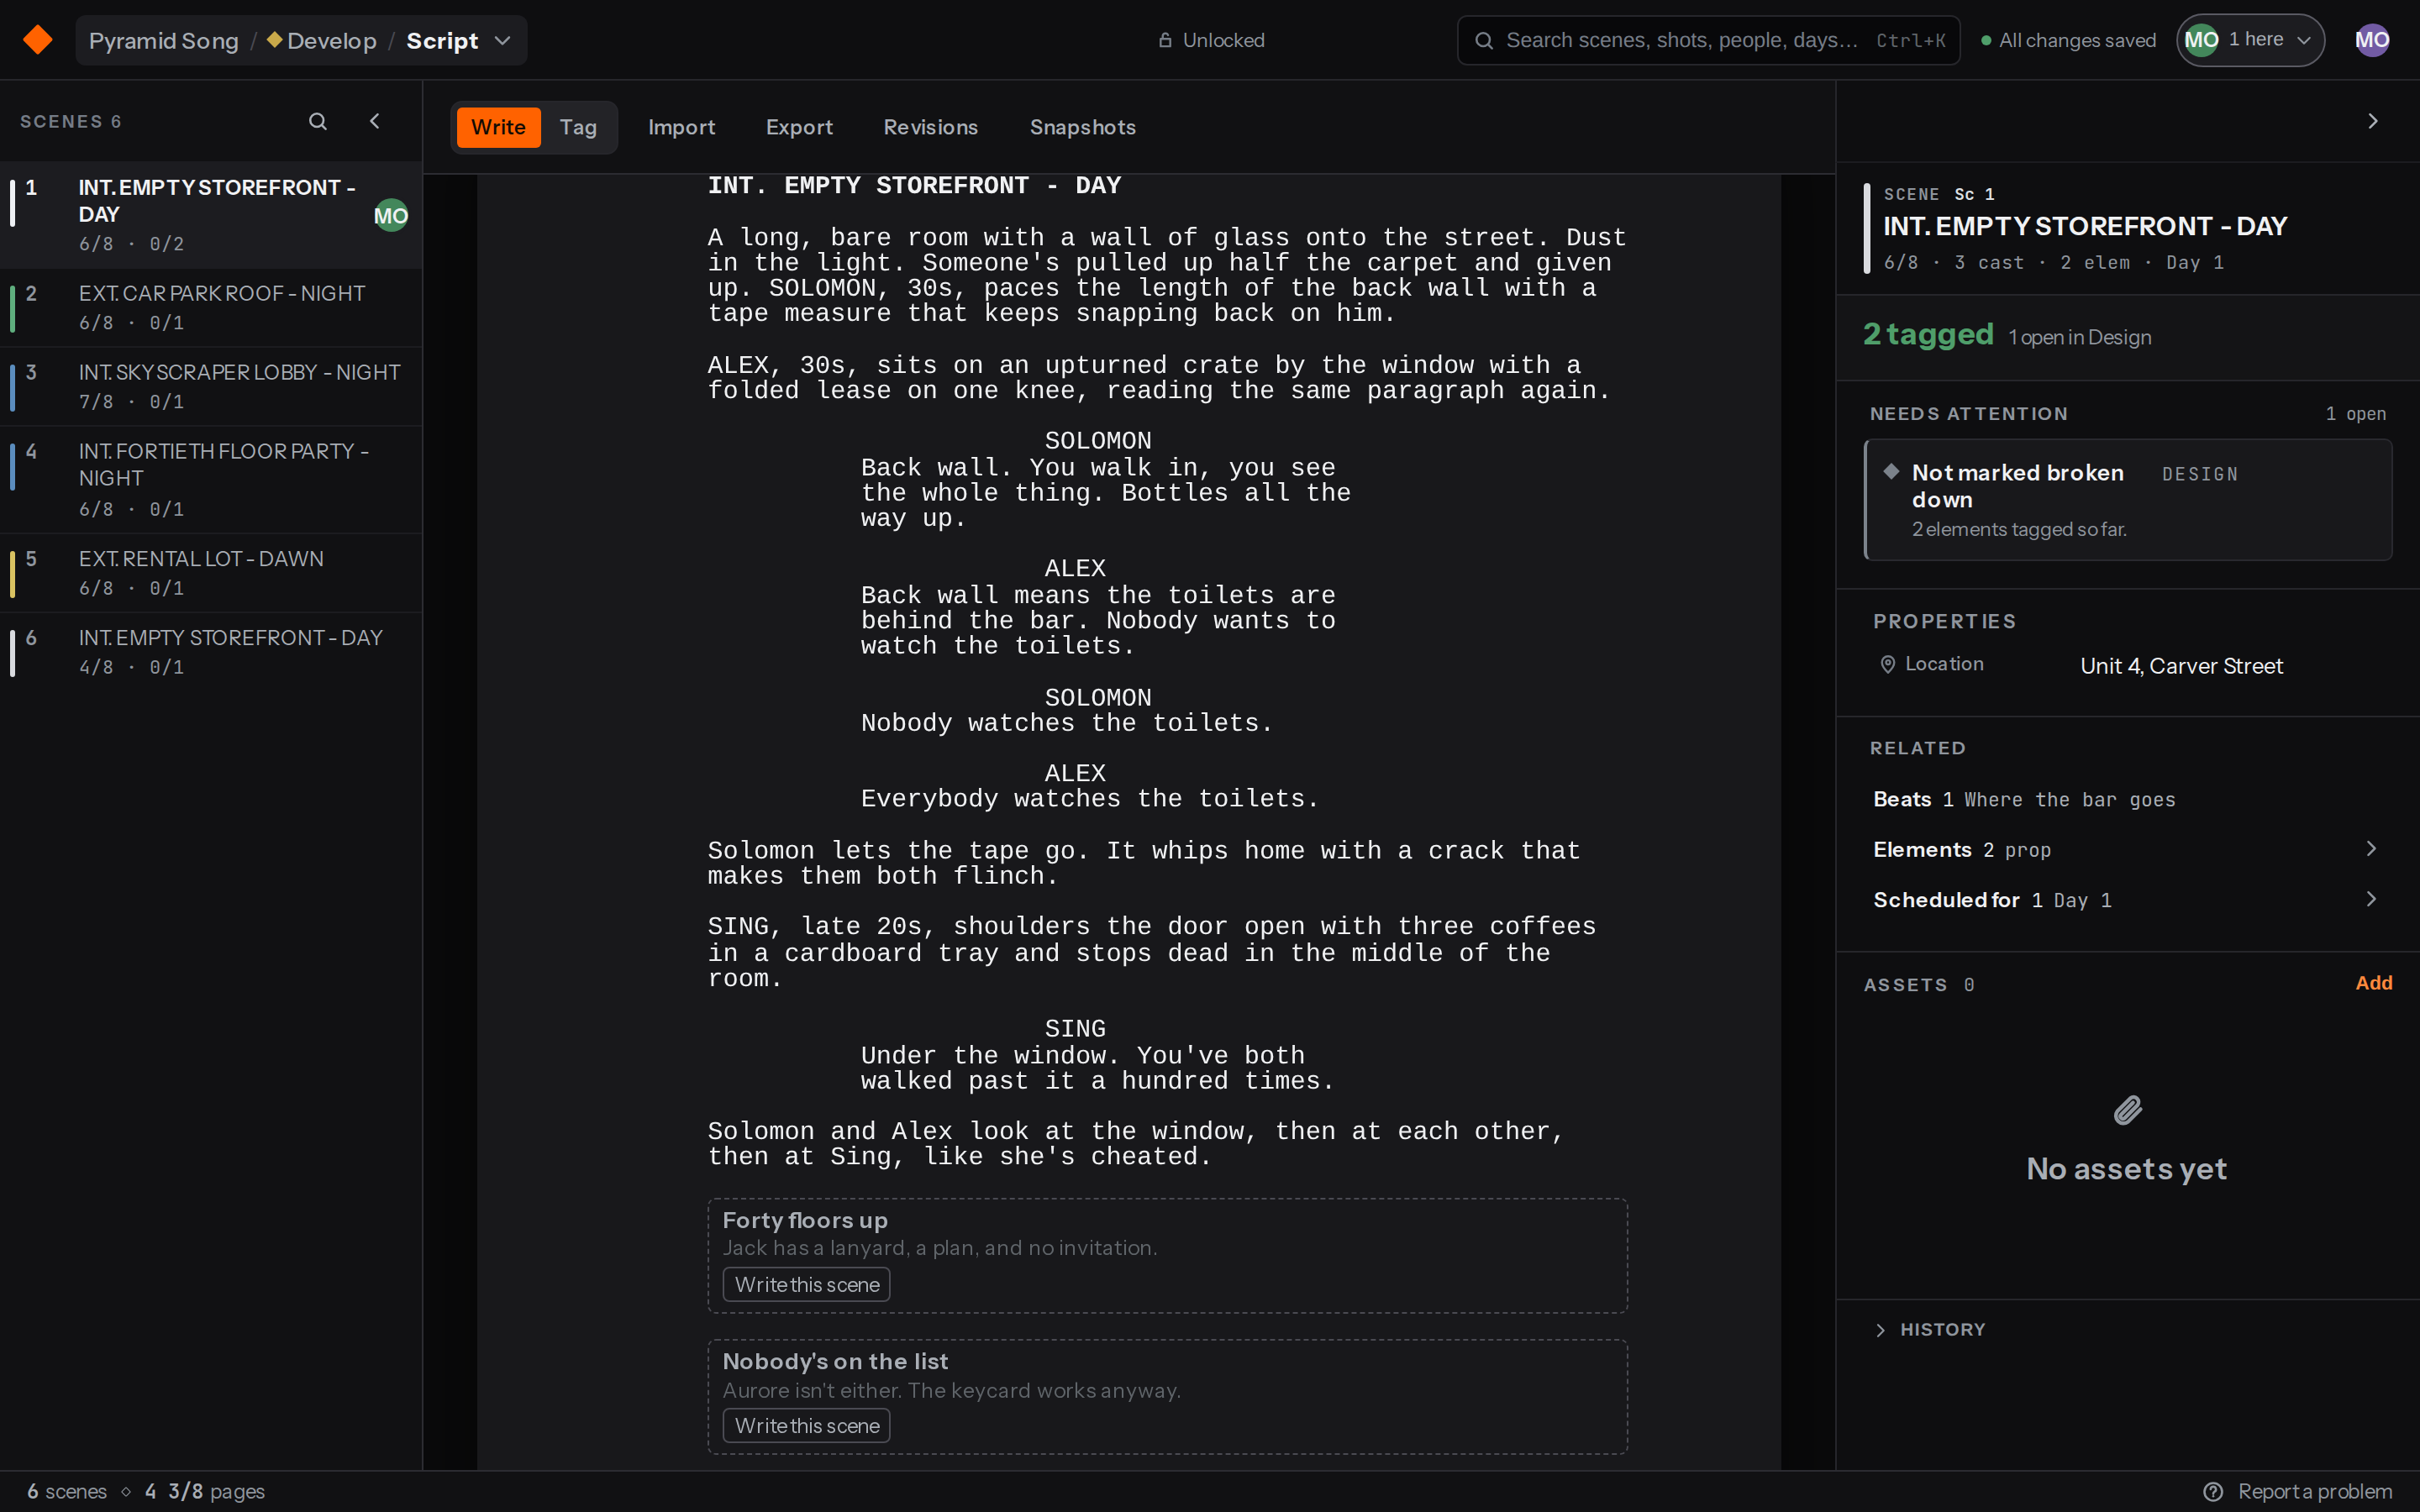Open the Not marked broken down attention card
This screenshot has height=1512, width=2420.
2128,499
